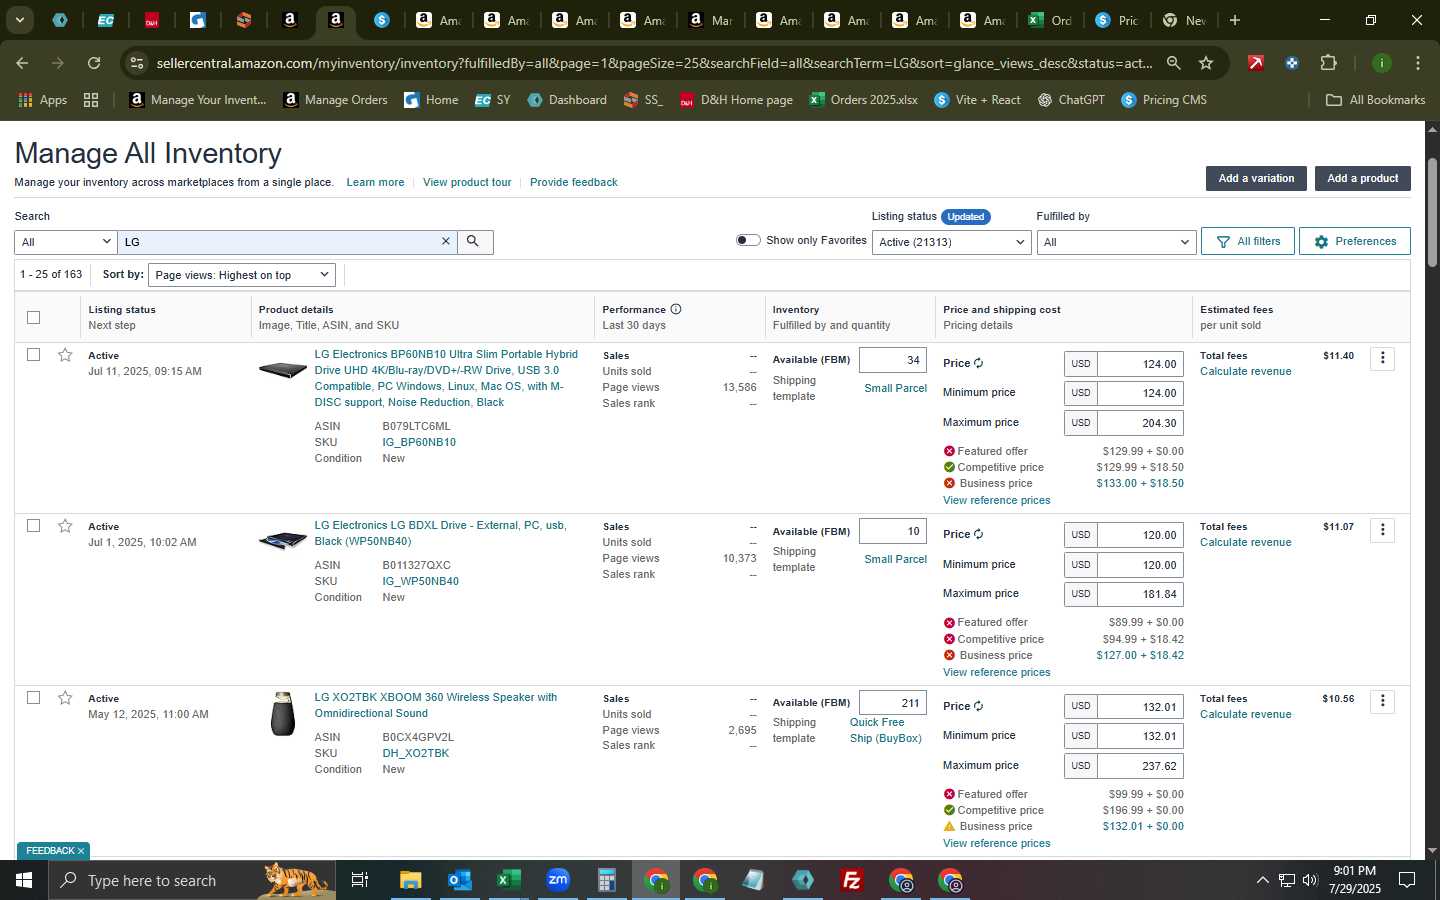Click the Add a variation button
The height and width of the screenshot is (900, 1440).
tap(1256, 178)
